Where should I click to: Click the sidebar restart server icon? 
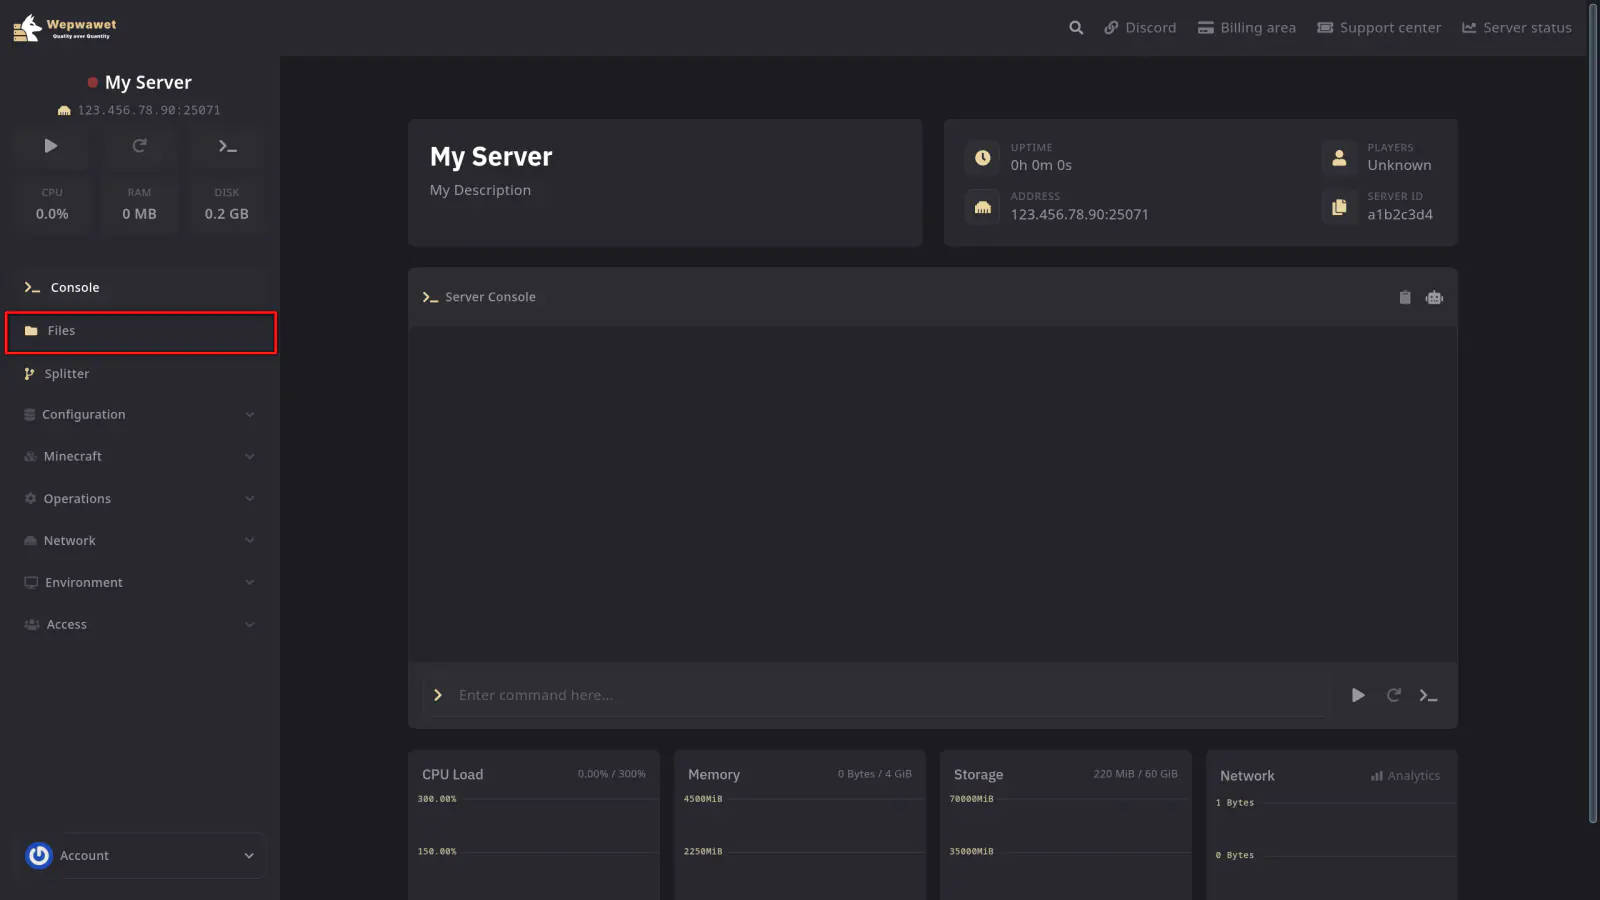(140, 146)
